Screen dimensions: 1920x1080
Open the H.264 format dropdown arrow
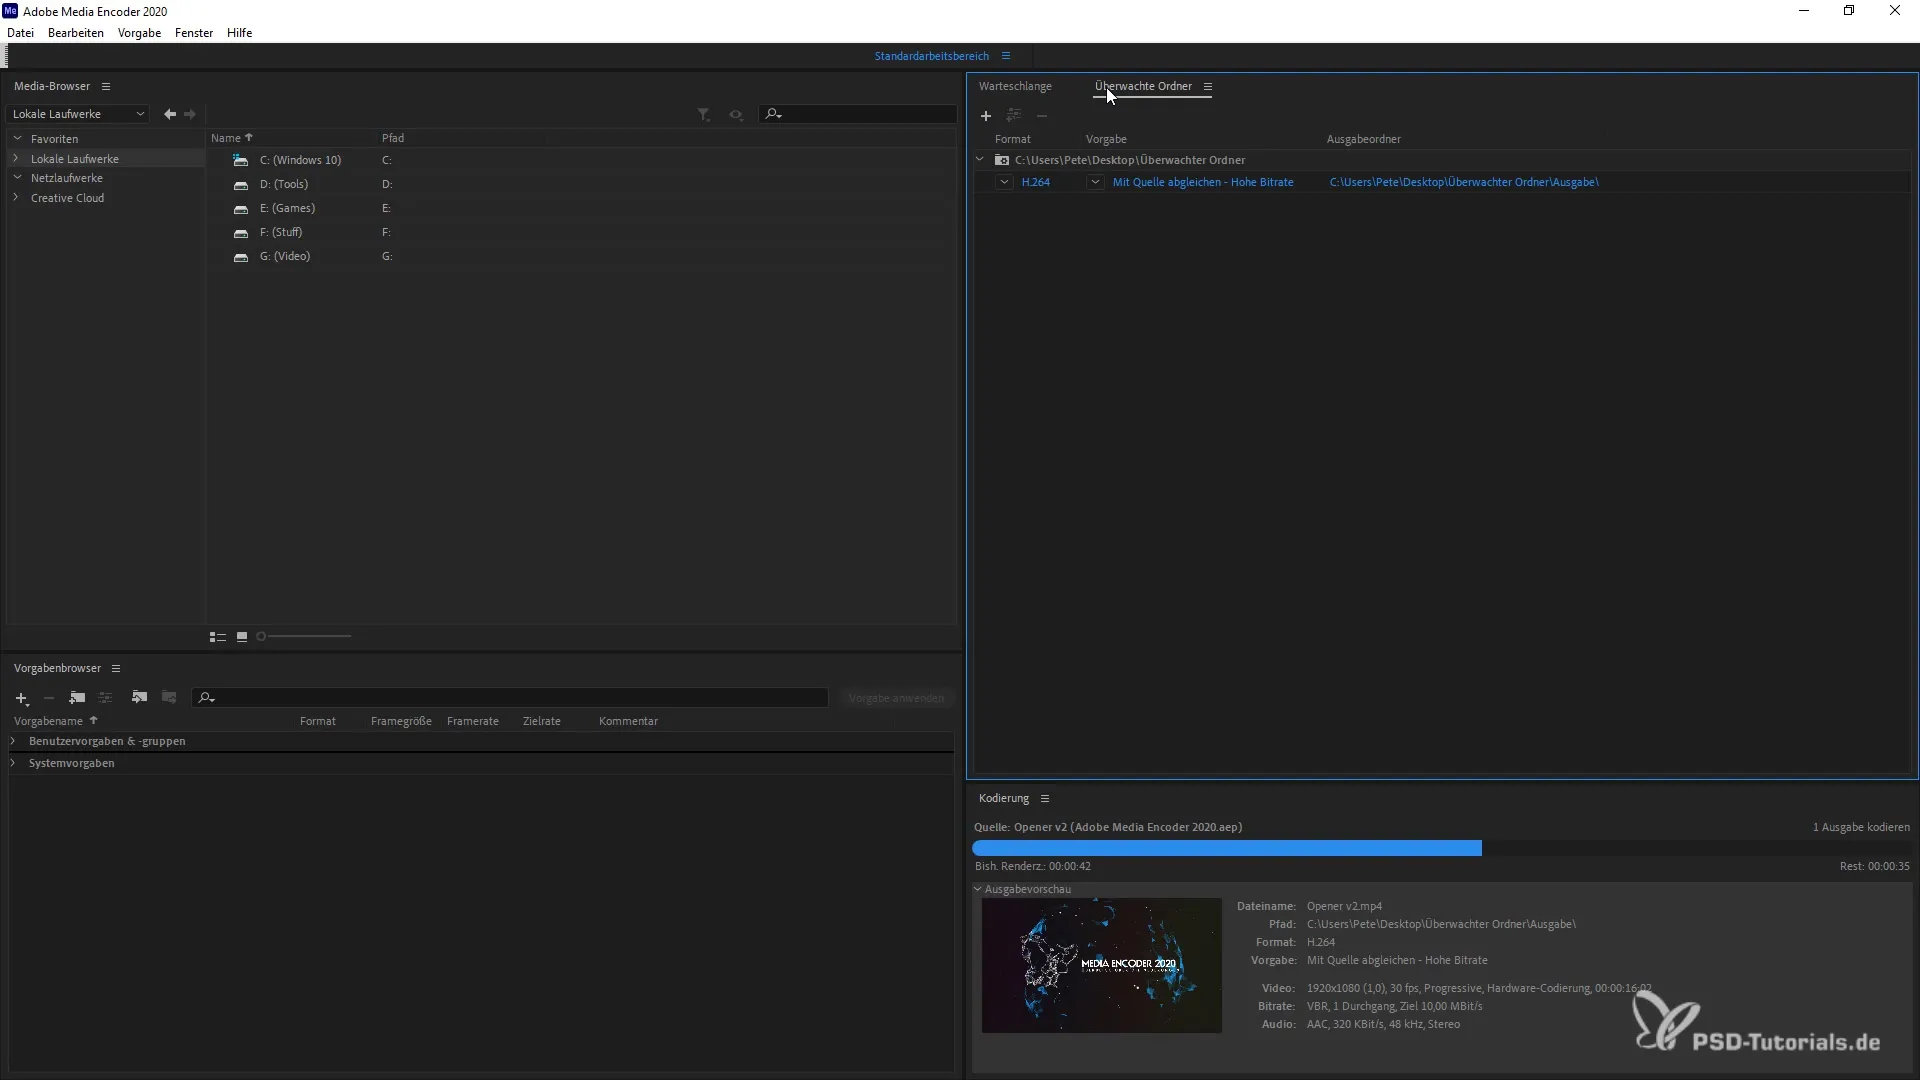coord(1004,182)
